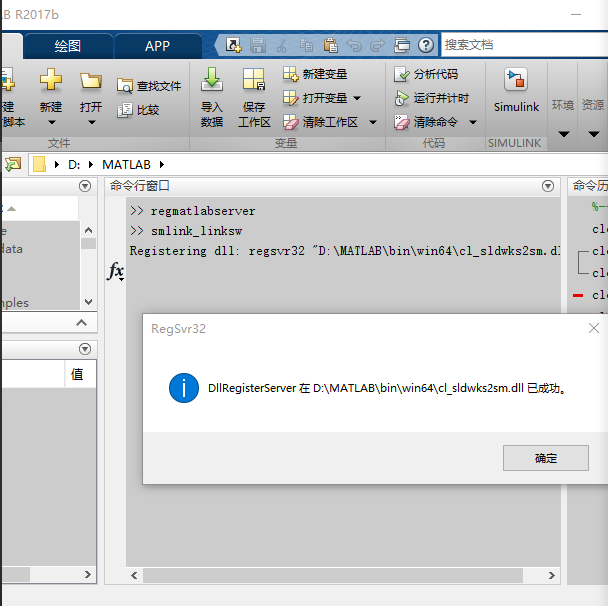
Task: Expand the 打开 dropdown arrow
Action: (x=92, y=122)
